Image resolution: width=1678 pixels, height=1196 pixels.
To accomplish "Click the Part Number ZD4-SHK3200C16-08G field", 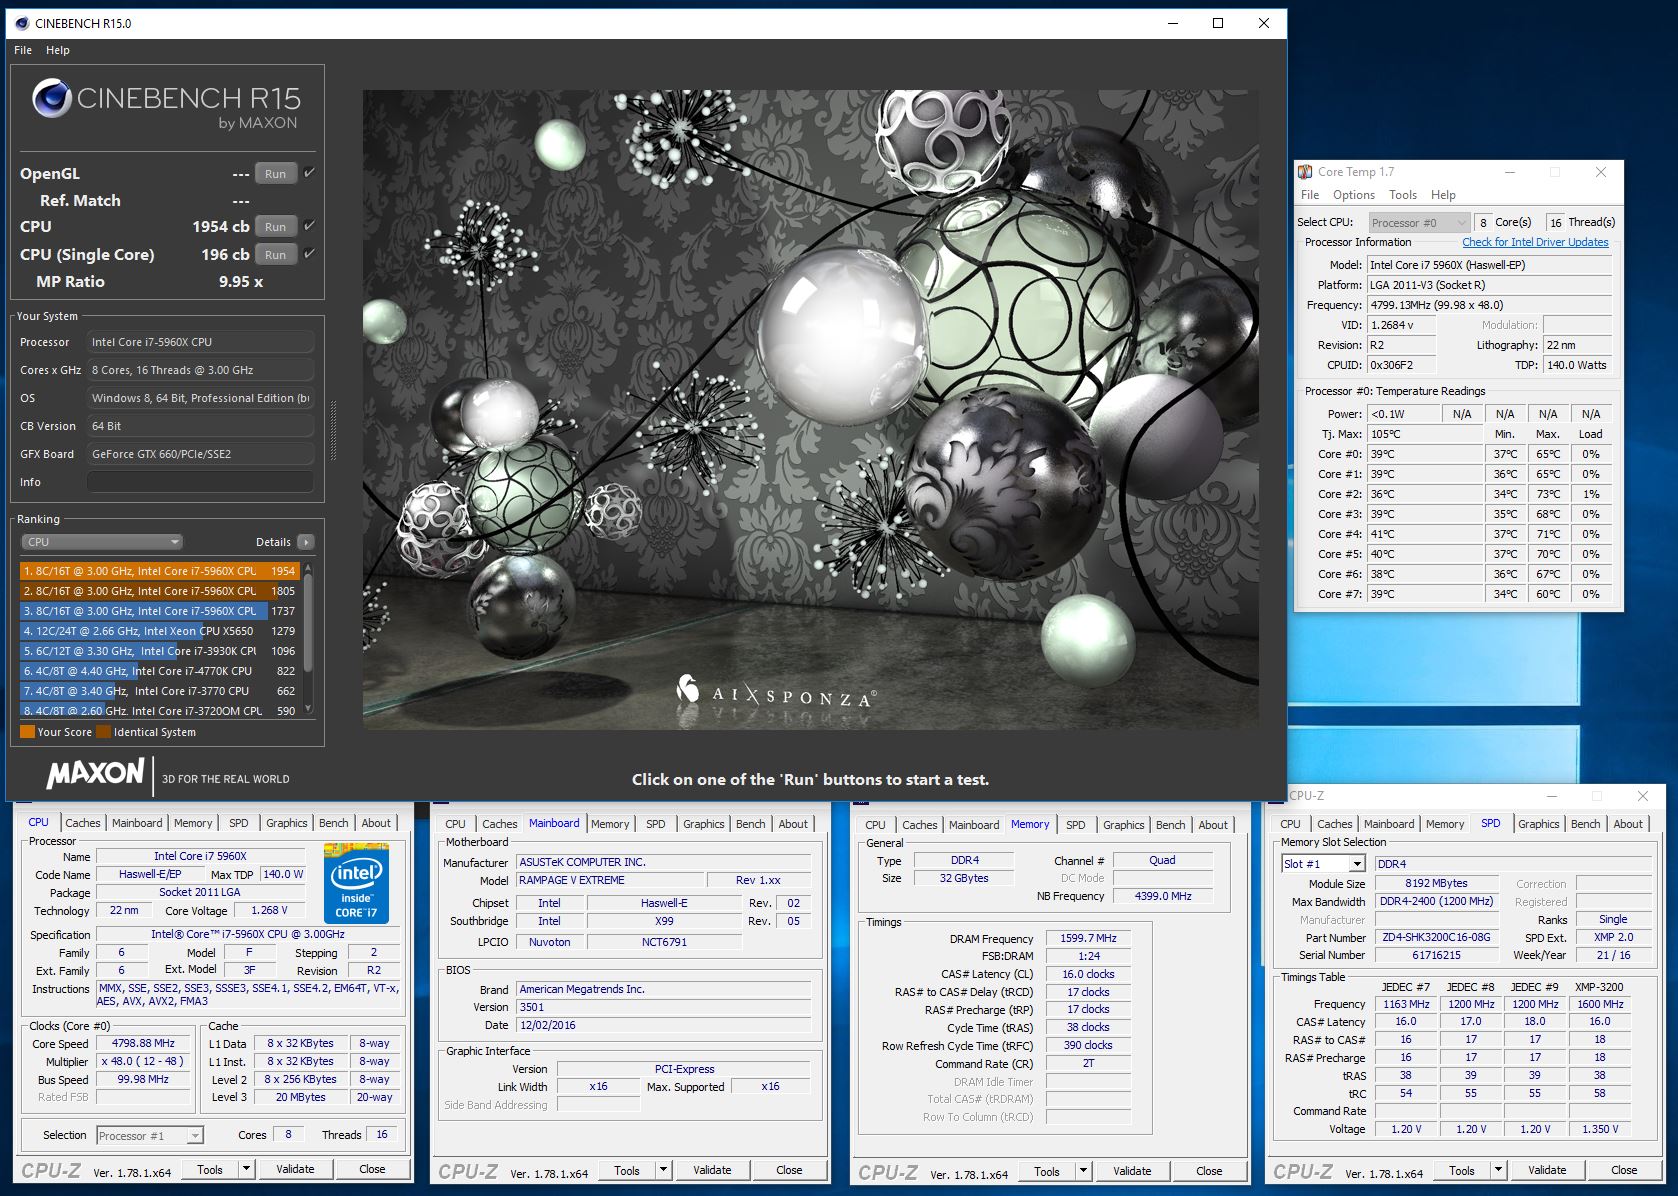I will (1436, 937).
